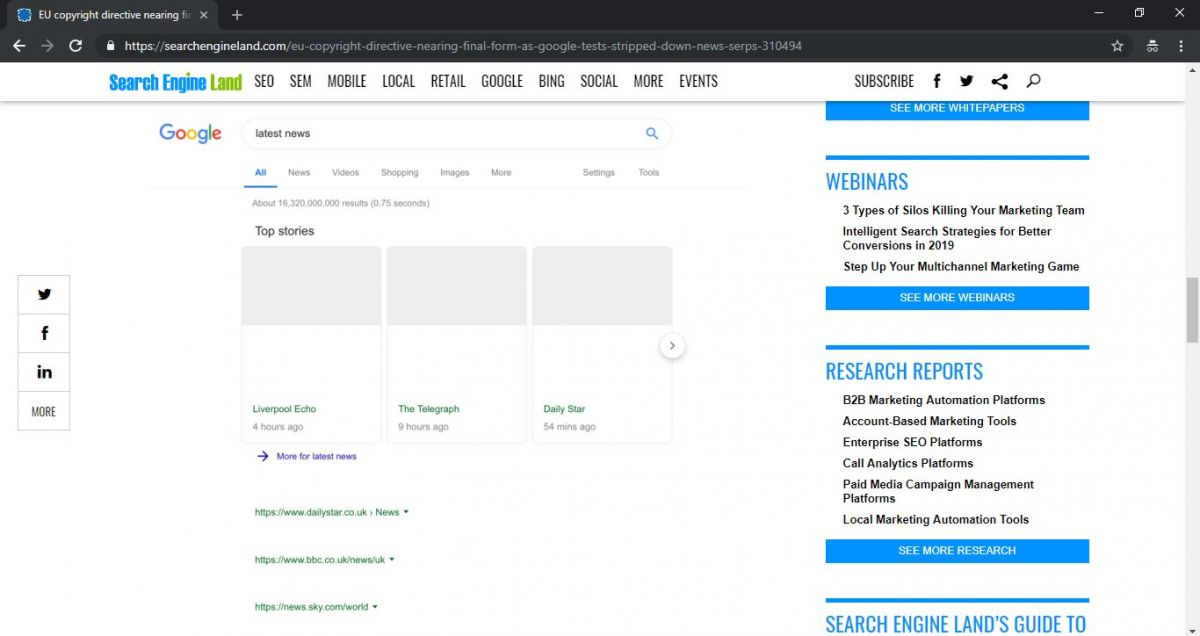The height and width of the screenshot is (636, 1200).
Task: Open the MORE navigation menu item
Action: 648,81
